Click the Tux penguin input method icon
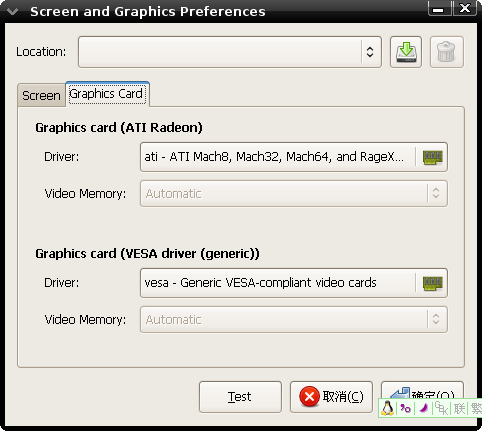This screenshot has height=431, width=482. 387,408
